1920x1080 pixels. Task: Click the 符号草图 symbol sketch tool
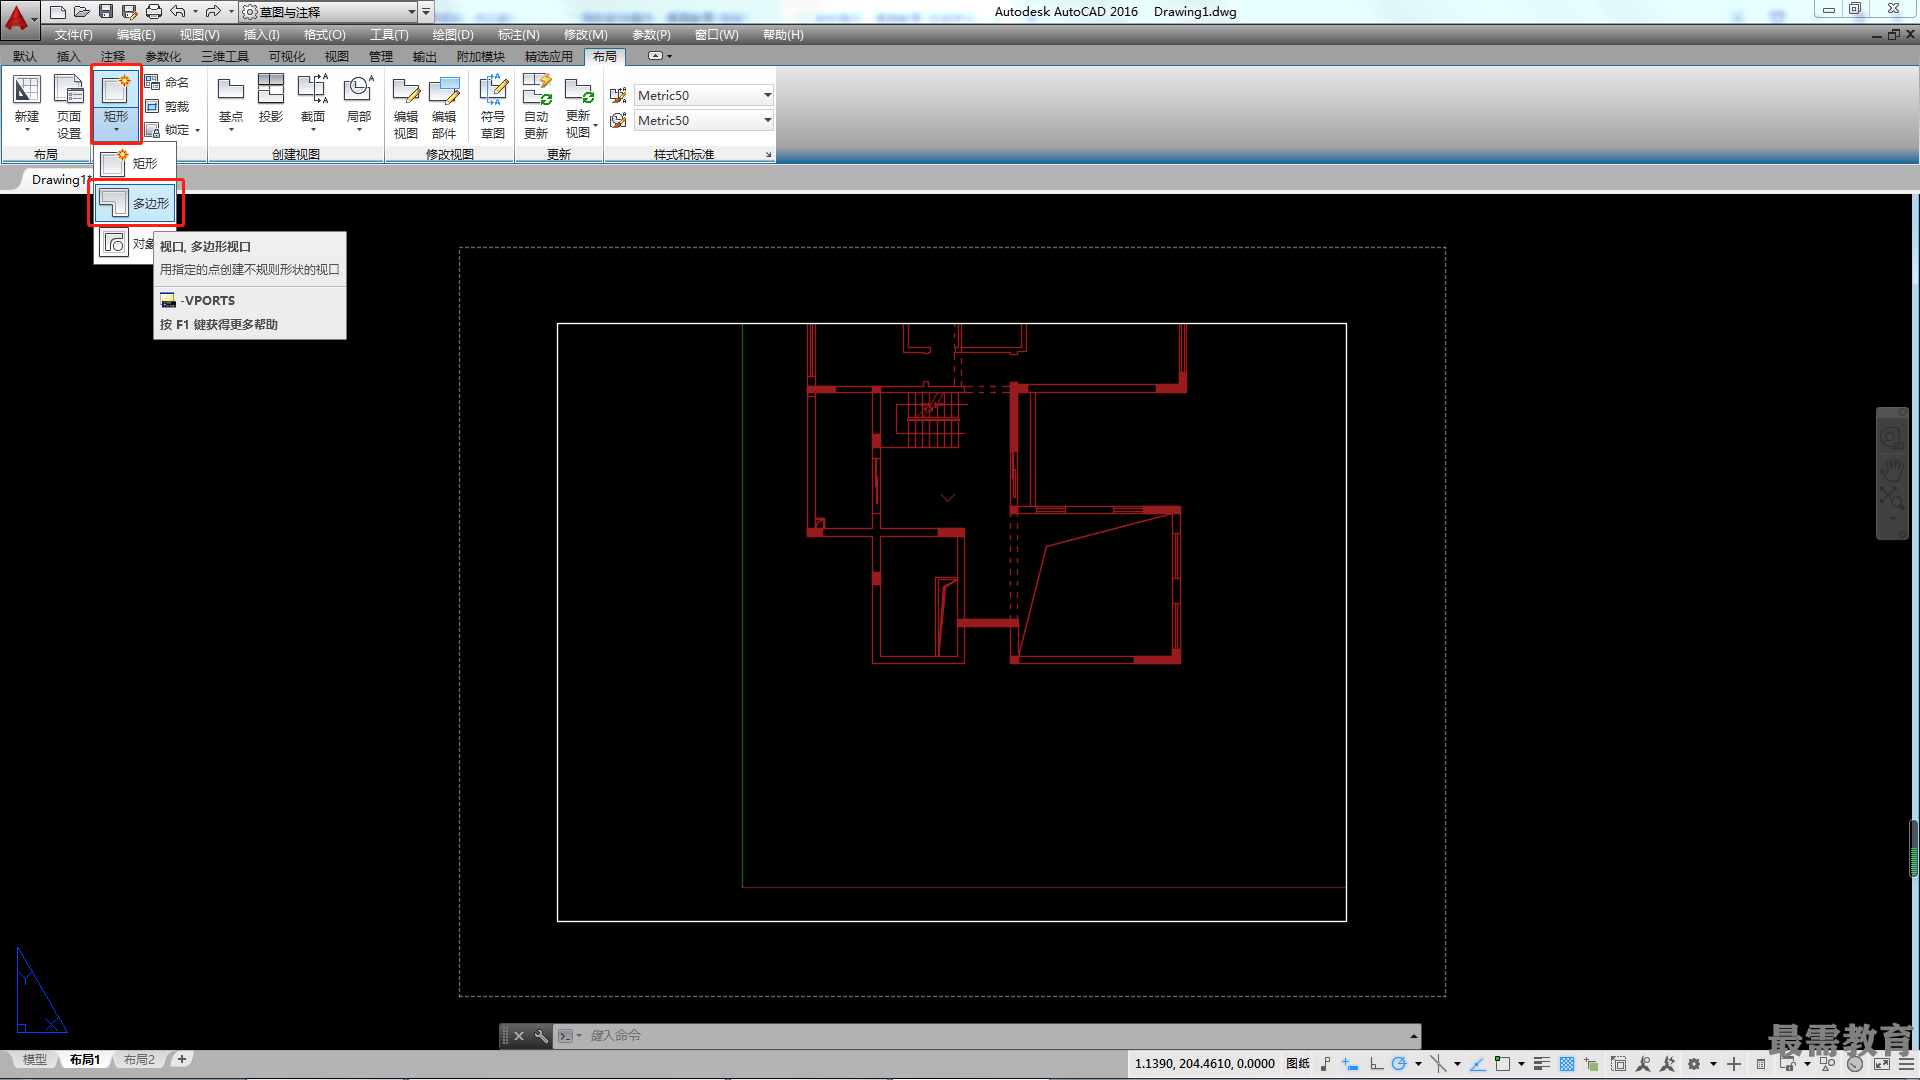click(x=493, y=107)
